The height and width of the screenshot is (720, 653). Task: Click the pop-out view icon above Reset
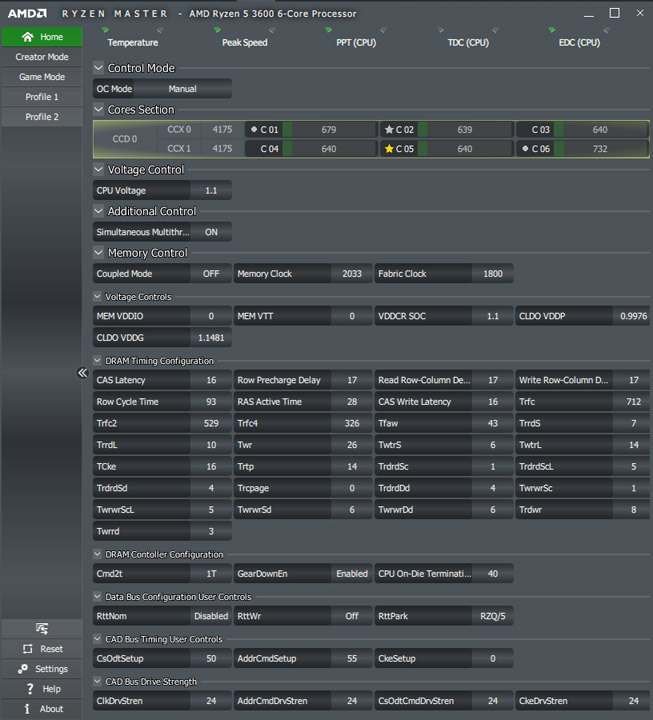(x=42, y=628)
